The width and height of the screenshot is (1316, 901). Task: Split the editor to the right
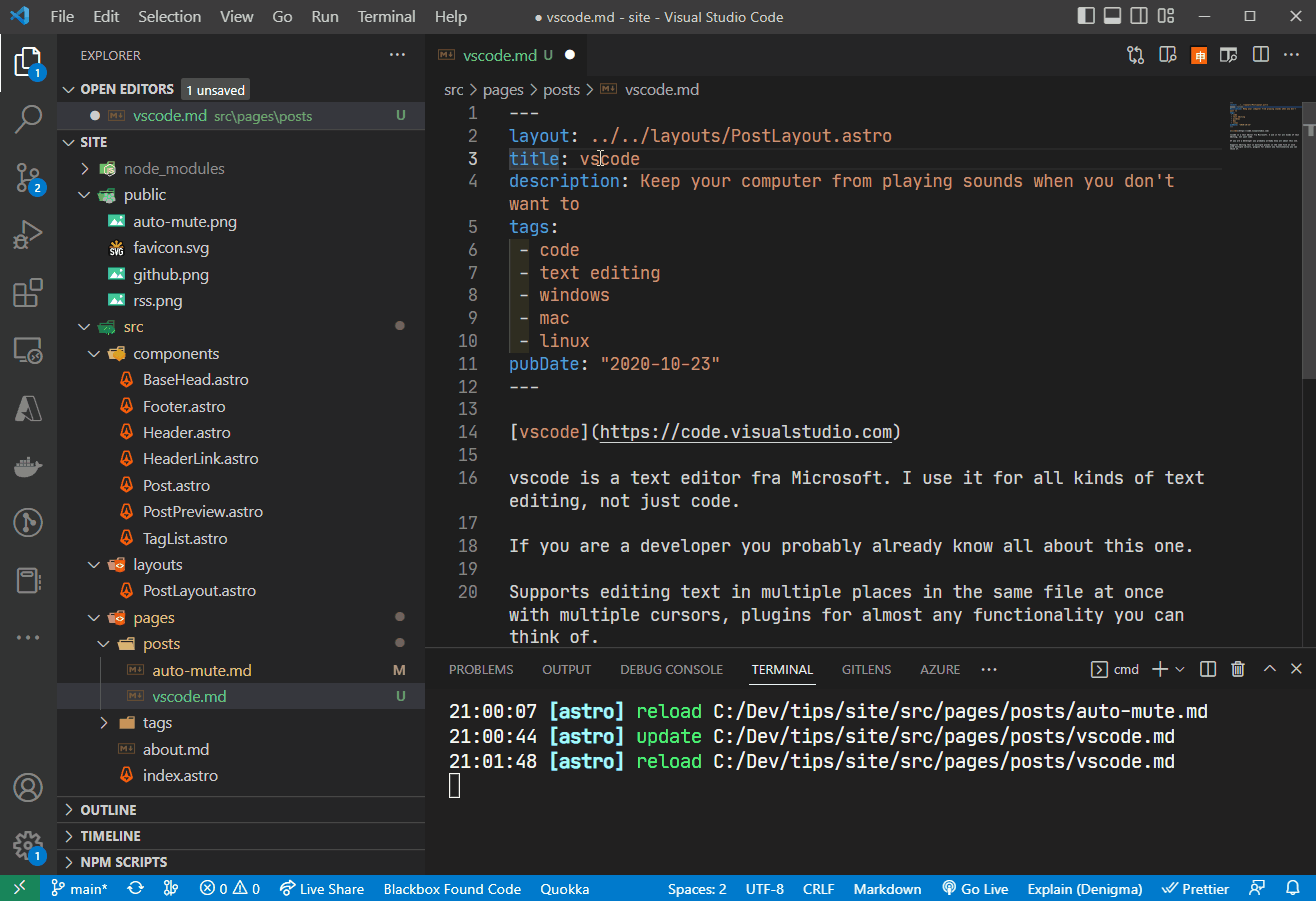pyautogui.click(x=1261, y=55)
